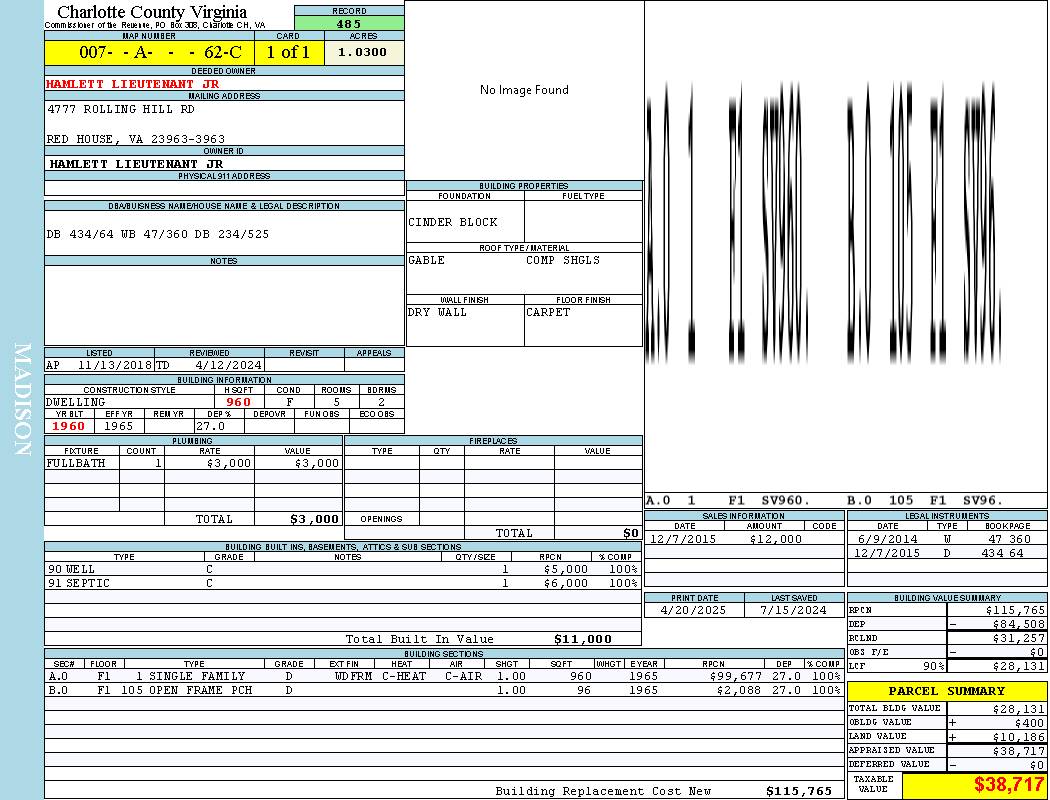The image size is (1050, 800).
Task: Click LAND VALUE $10,186
Action: click(1019, 736)
